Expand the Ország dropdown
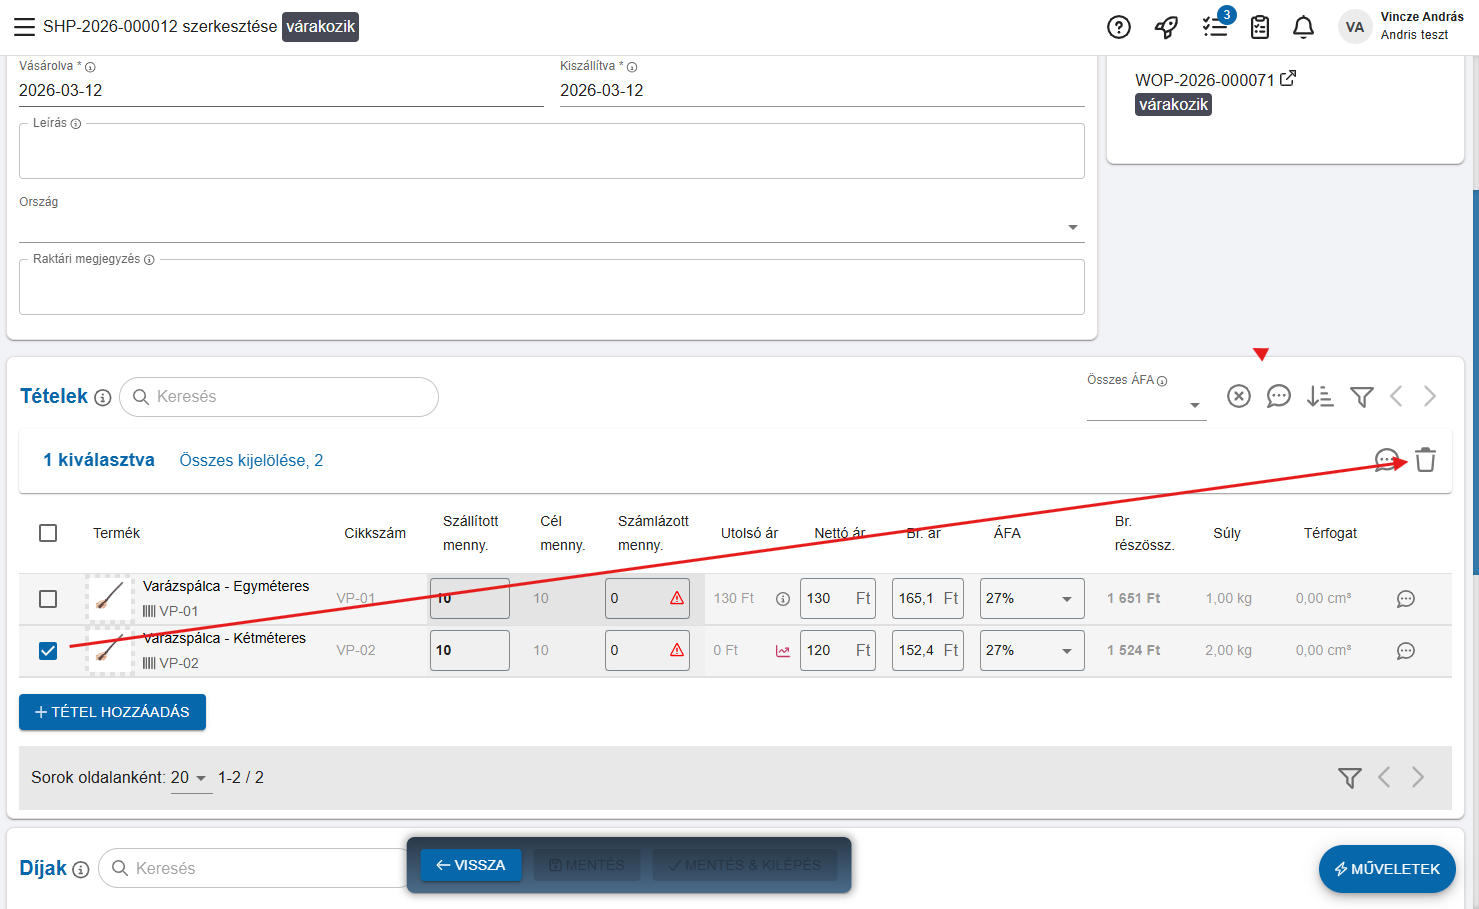Image resolution: width=1479 pixels, height=909 pixels. [1072, 227]
